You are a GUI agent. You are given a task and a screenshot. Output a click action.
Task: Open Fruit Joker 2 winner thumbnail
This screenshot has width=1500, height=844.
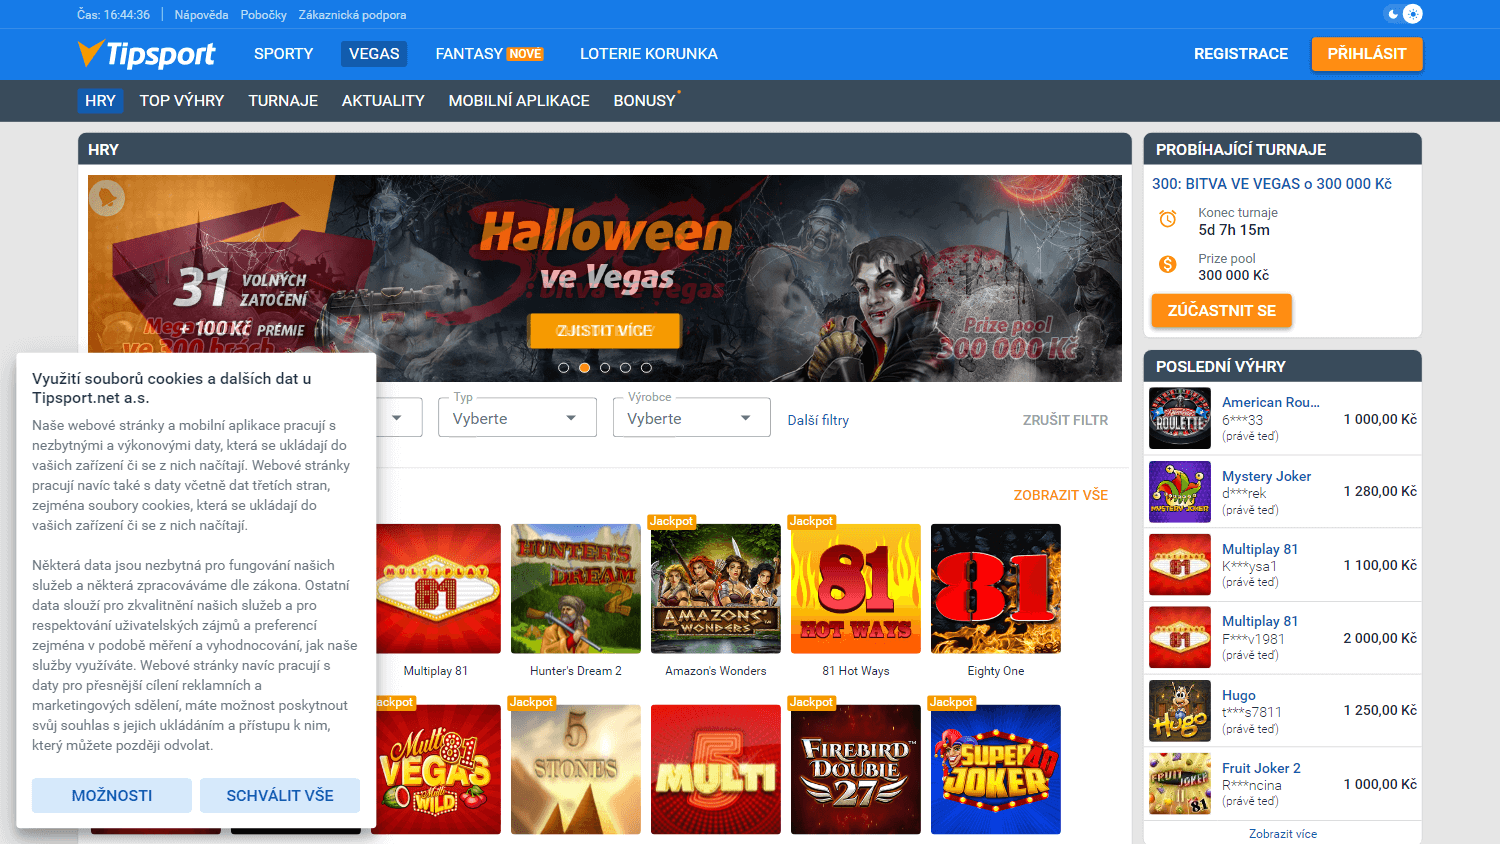(1180, 784)
